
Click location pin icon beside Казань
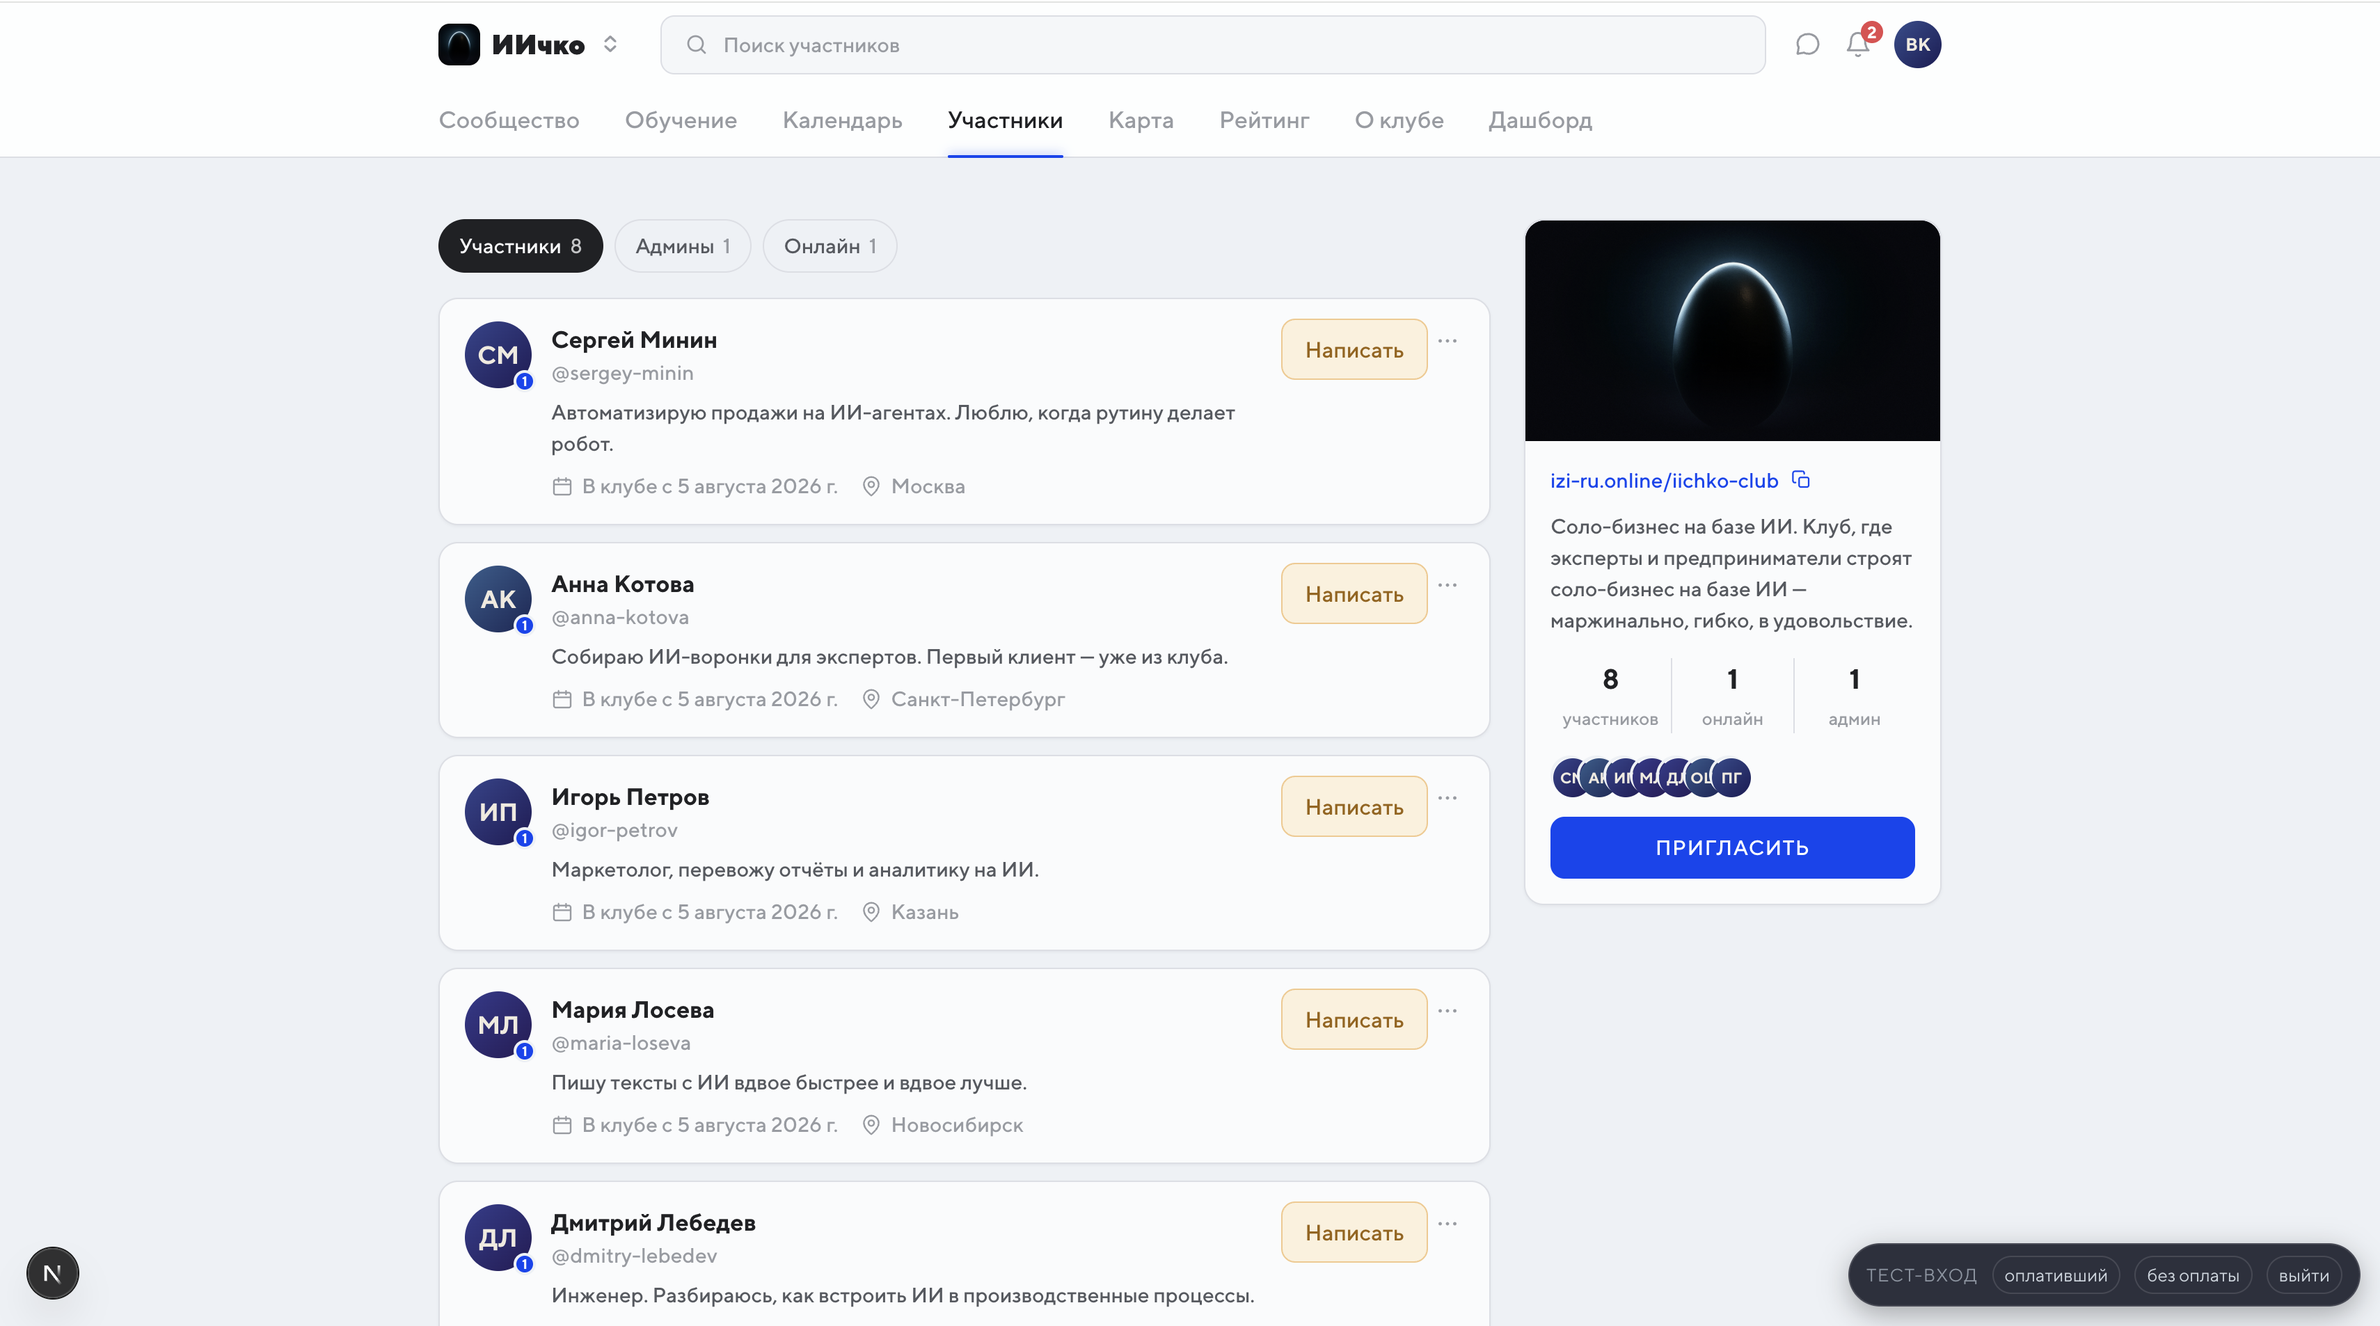point(871,912)
